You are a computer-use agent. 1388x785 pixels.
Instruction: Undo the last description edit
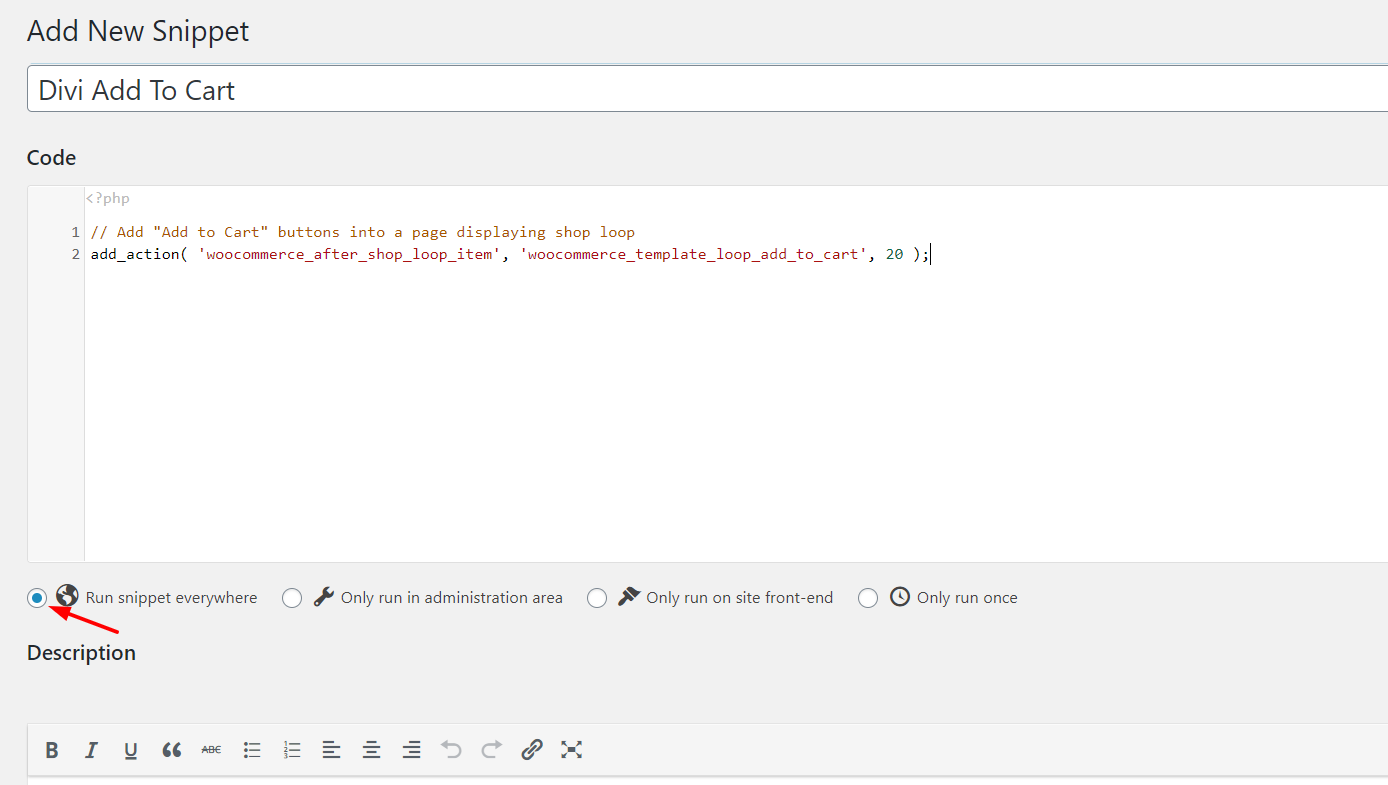(x=452, y=749)
